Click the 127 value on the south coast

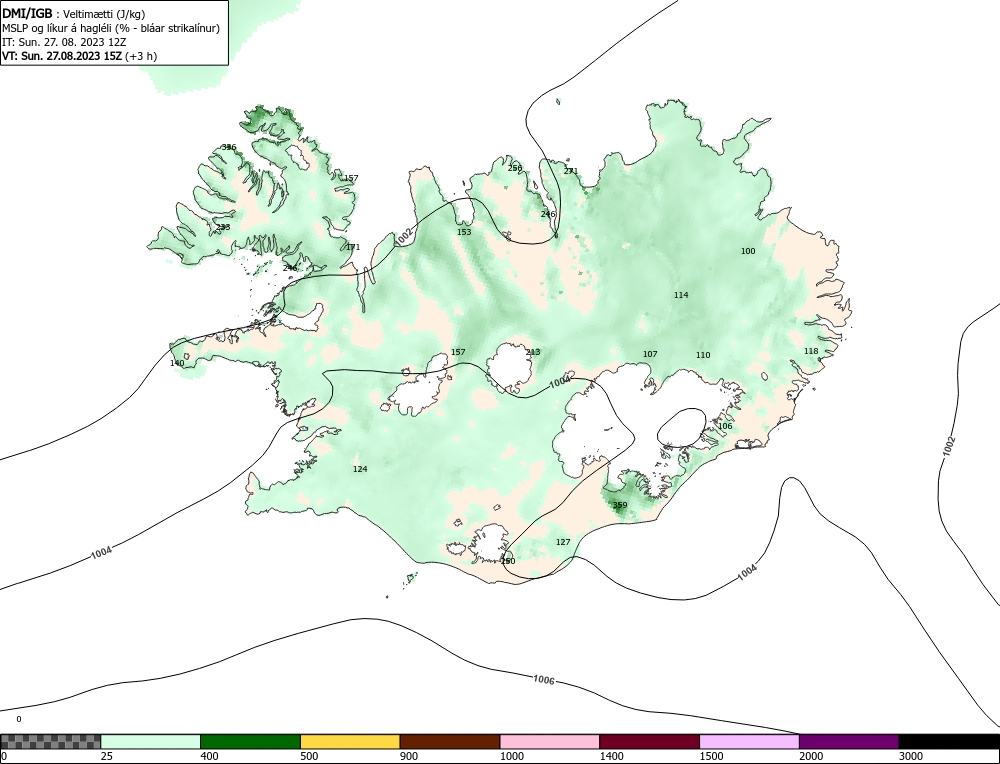pyautogui.click(x=563, y=542)
